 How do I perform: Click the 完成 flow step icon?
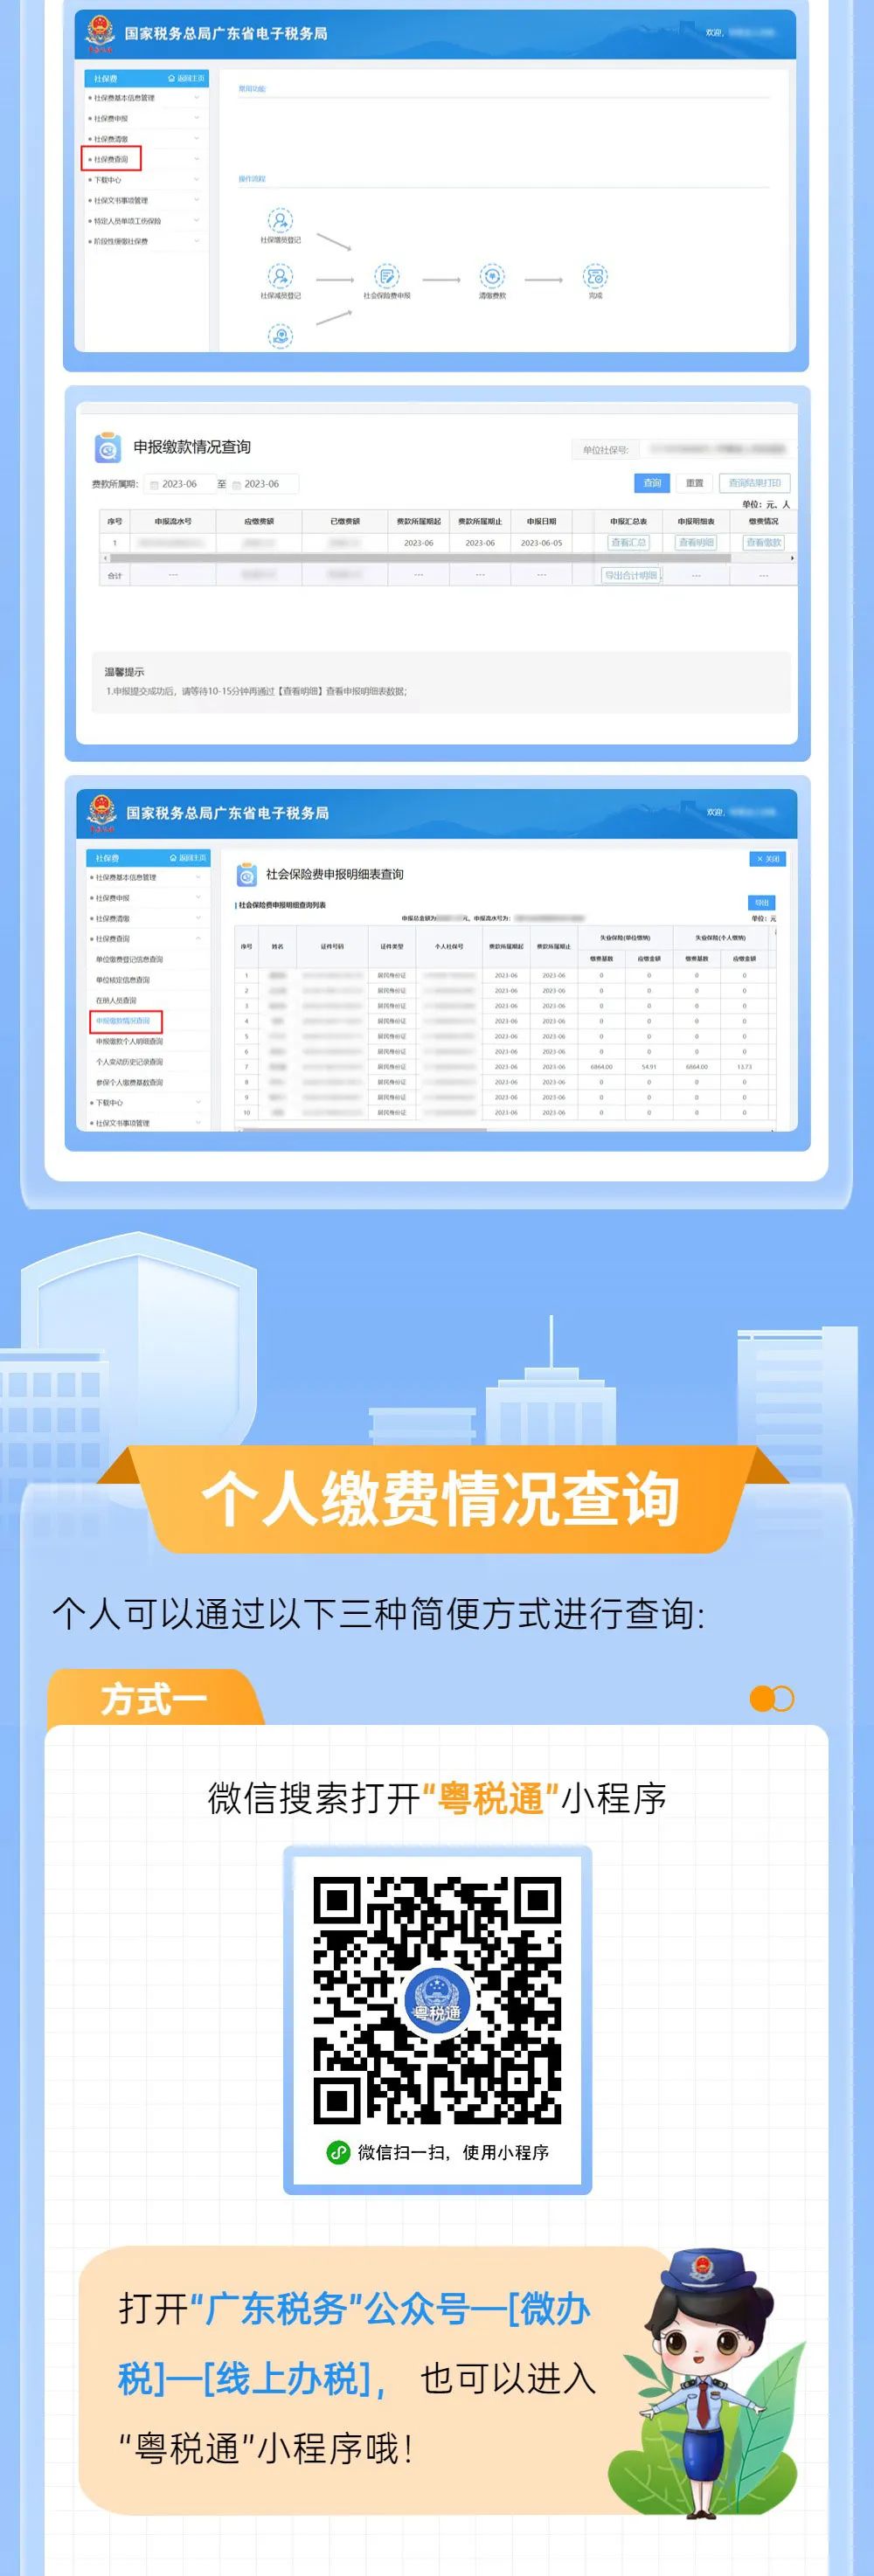tap(596, 276)
